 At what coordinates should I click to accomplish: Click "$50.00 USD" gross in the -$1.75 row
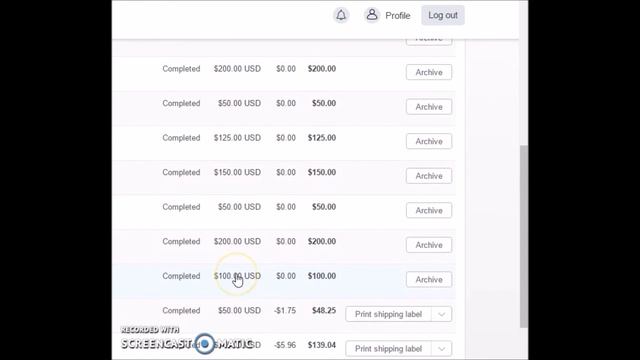point(239,311)
